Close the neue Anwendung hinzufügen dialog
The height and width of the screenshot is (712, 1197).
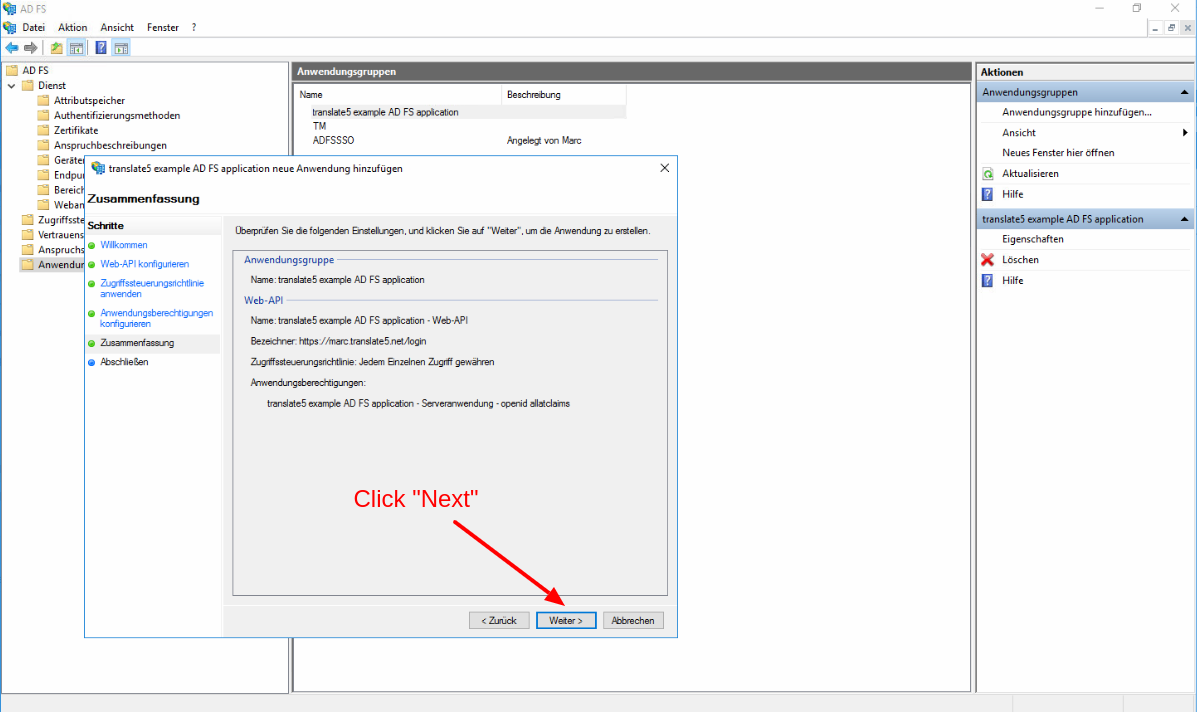coord(664,168)
